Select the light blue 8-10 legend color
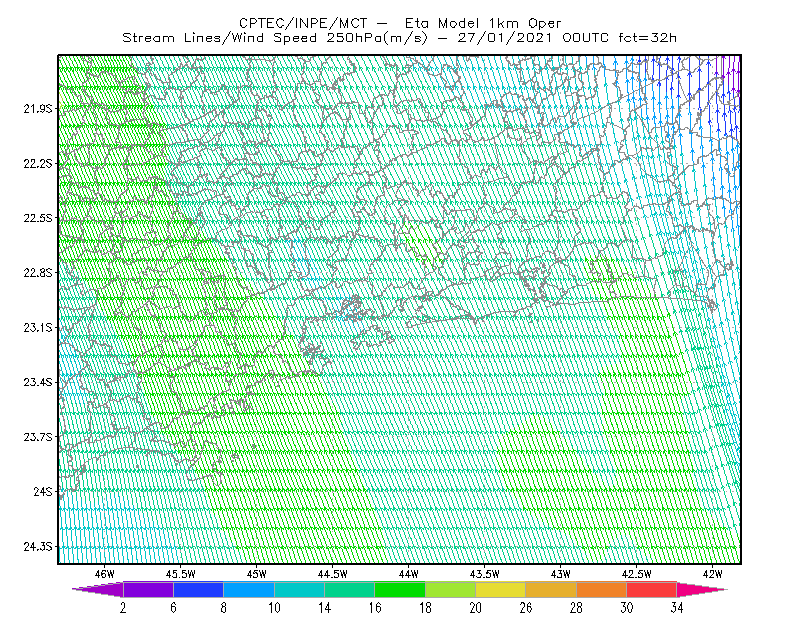 tap(249, 589)
